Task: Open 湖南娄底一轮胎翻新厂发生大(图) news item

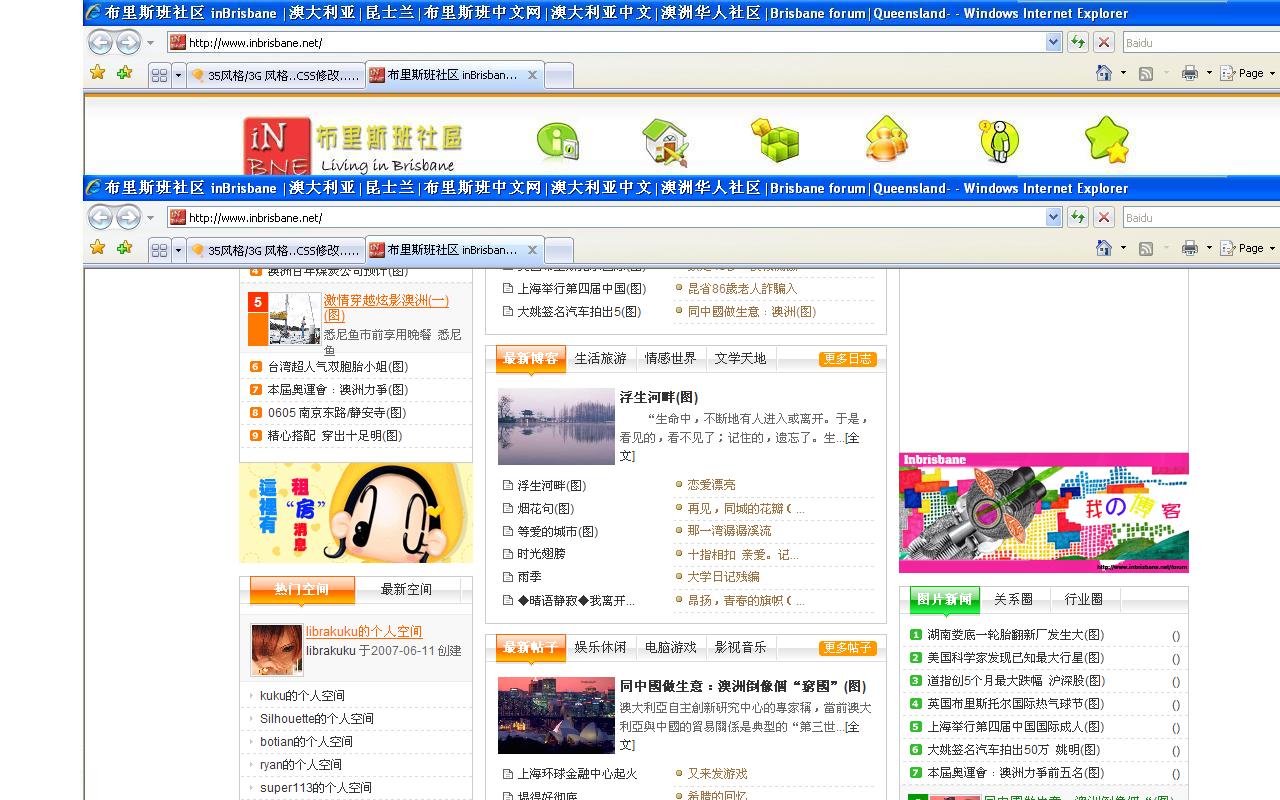Action: pyautogui.click(x=1015, y=635)
